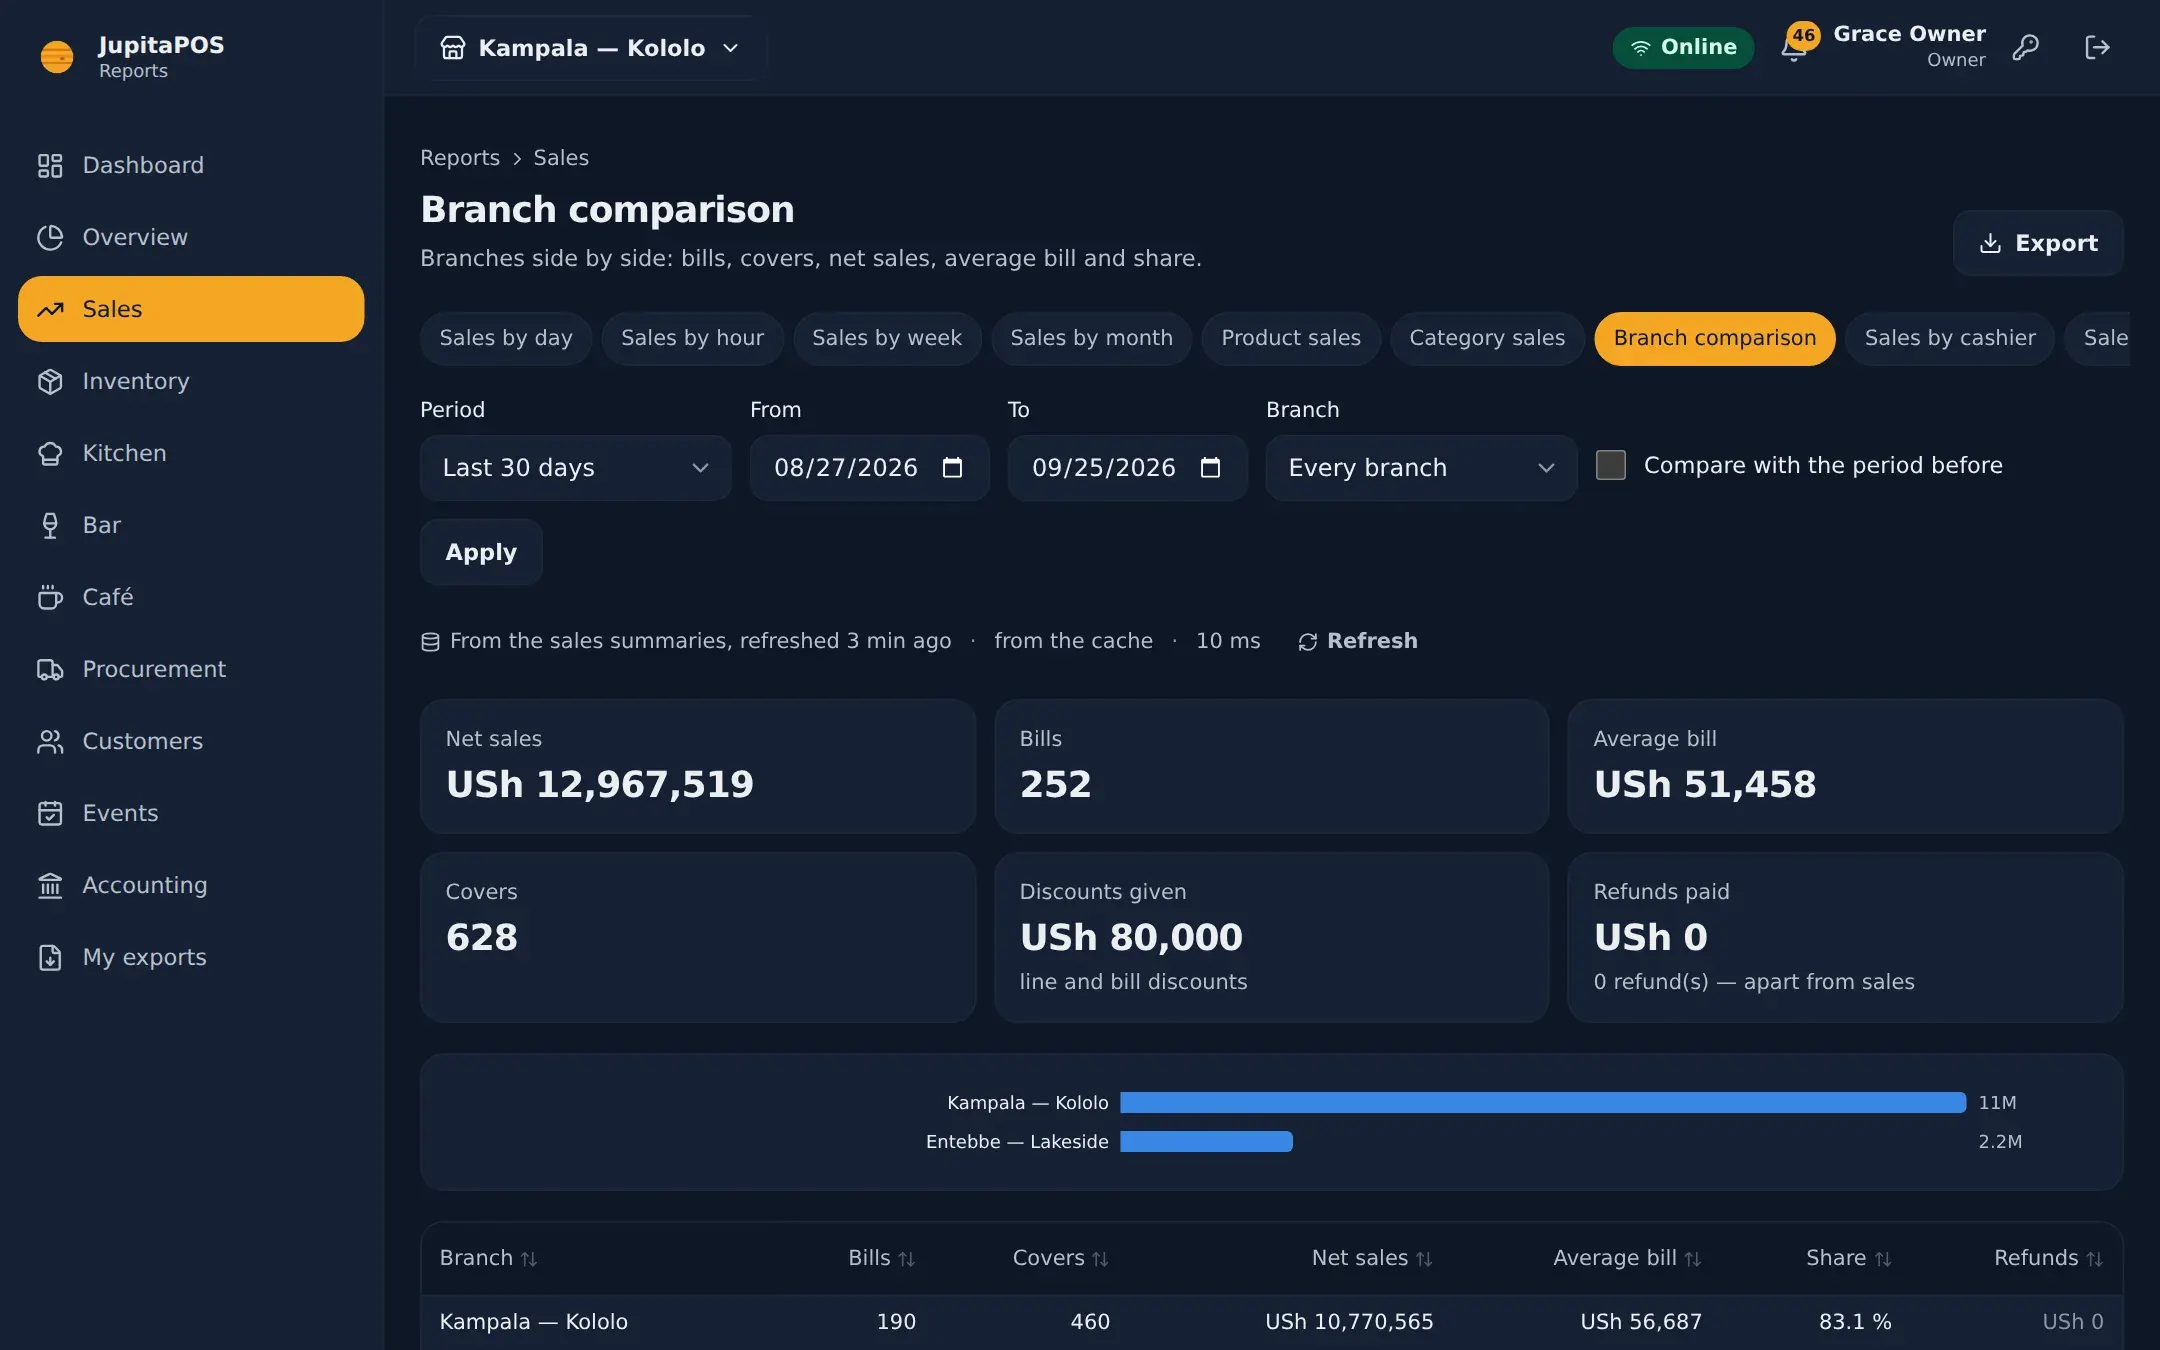Open the From date calendar picker icon
2160x1350 pixels.
click(x=952, y=467)
